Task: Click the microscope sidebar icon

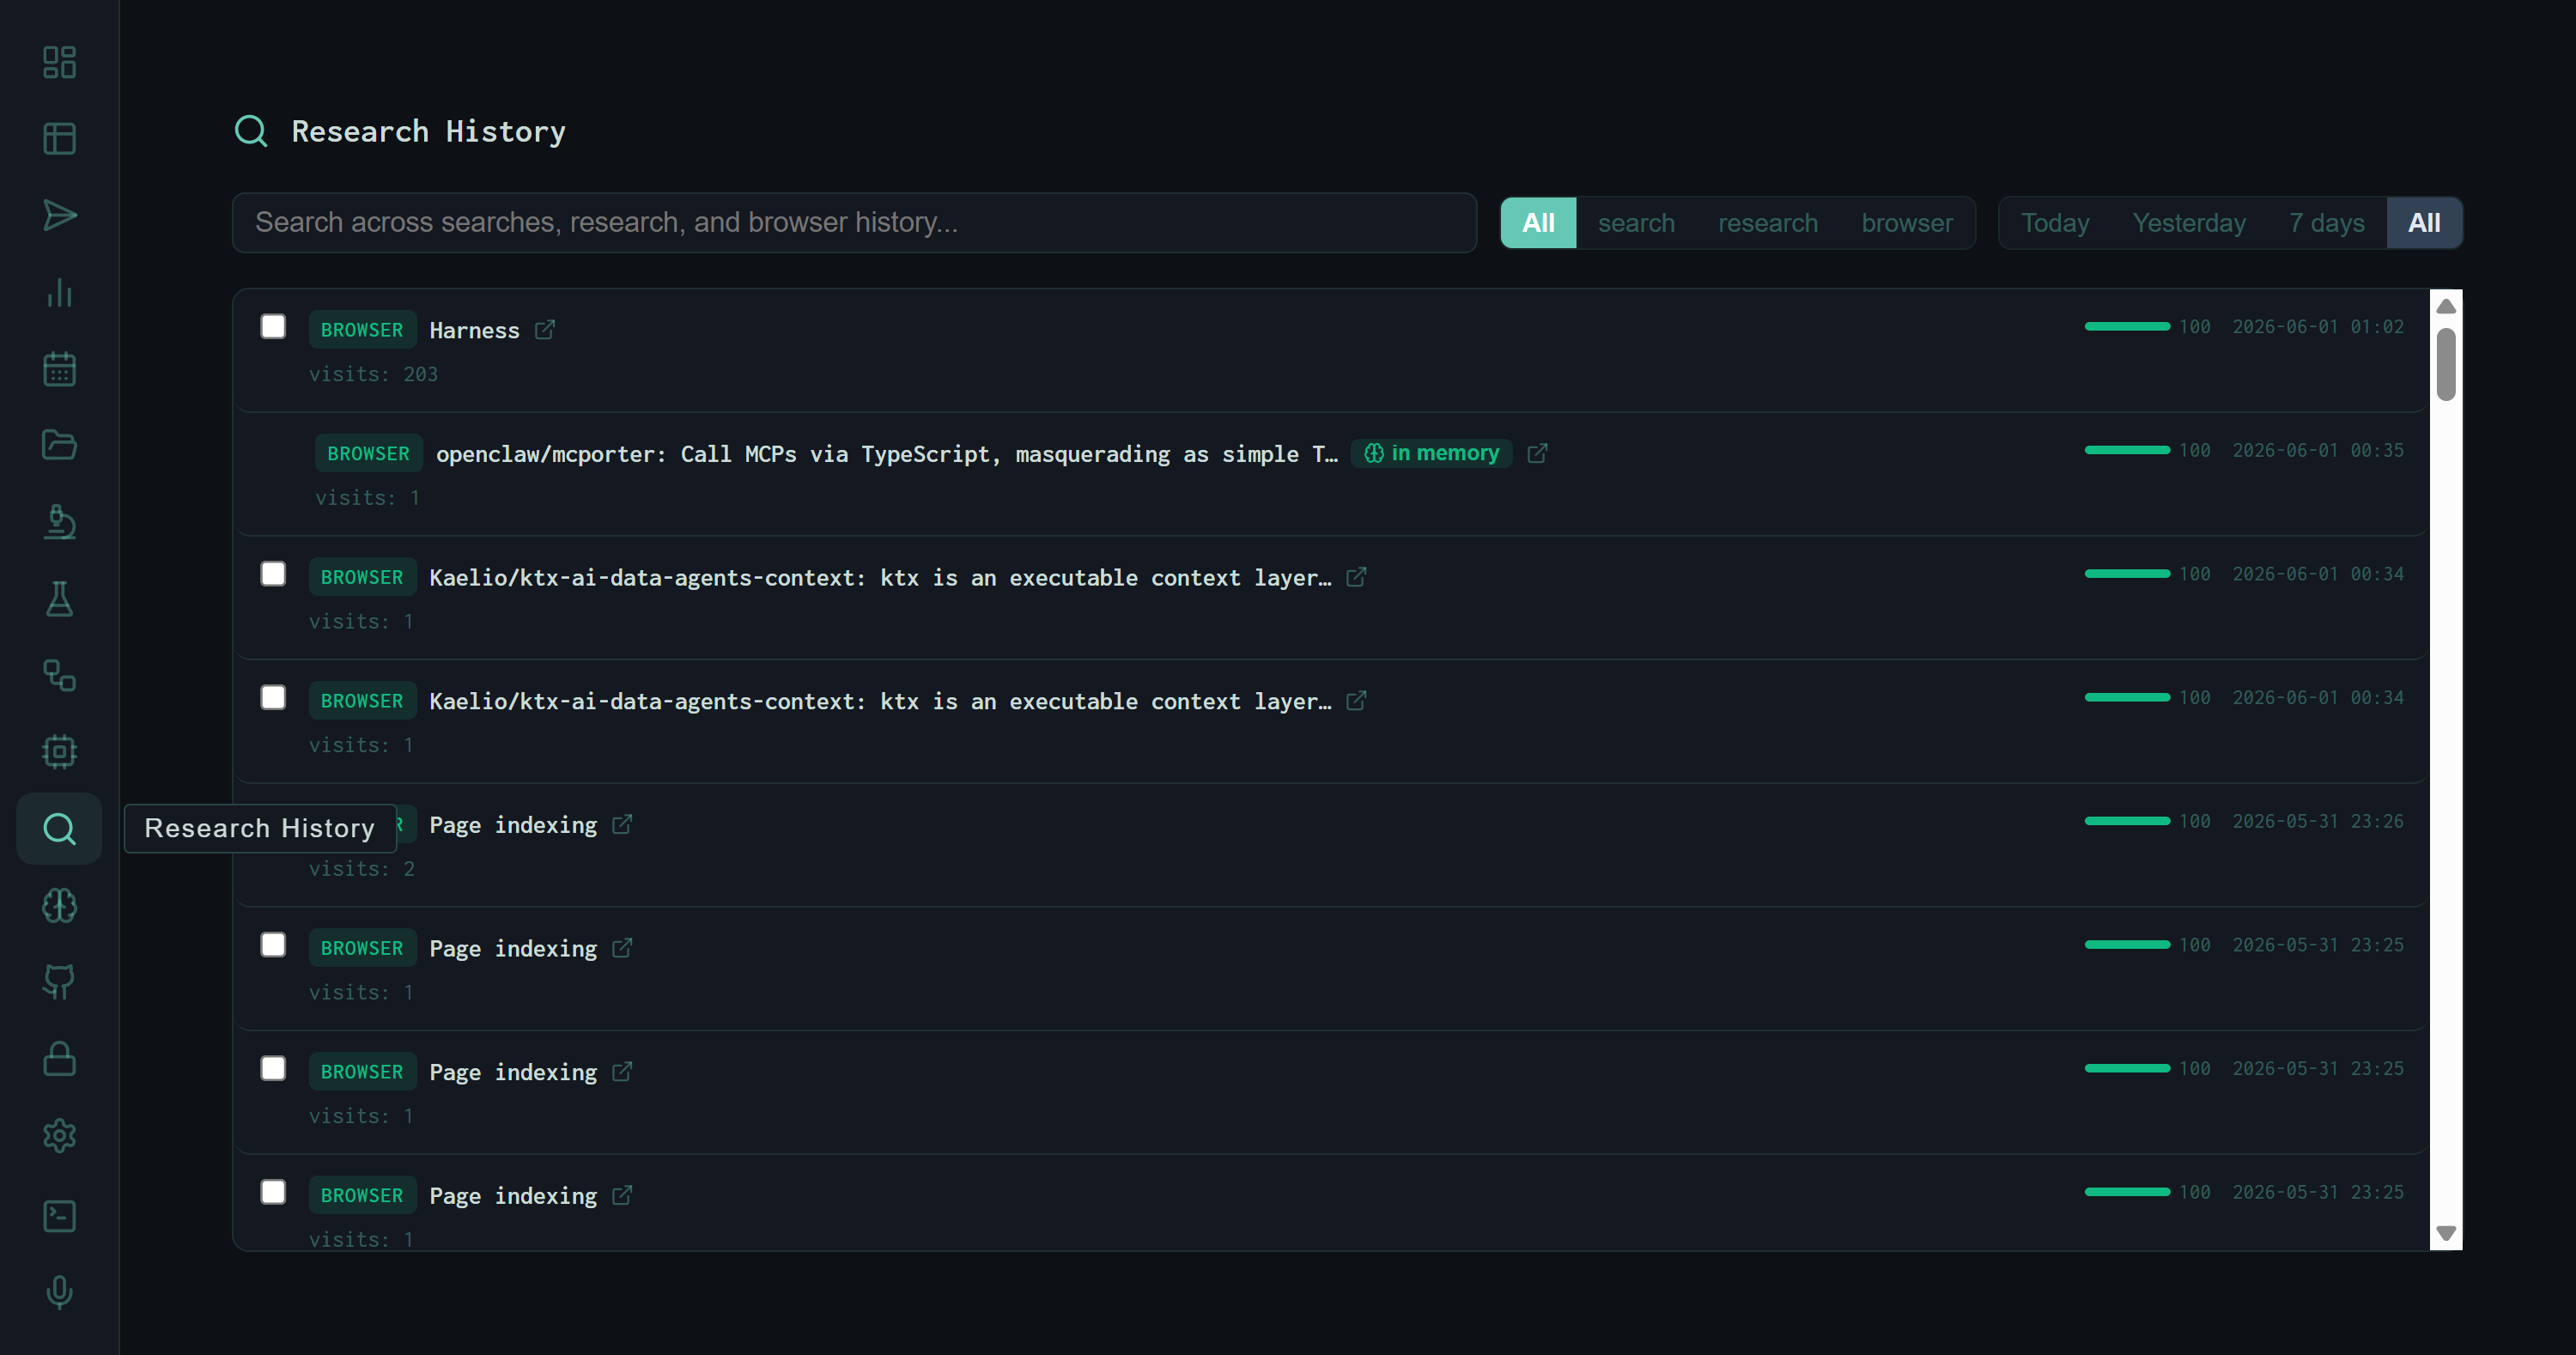Action: pyautogui.click(x=59, y=522)
